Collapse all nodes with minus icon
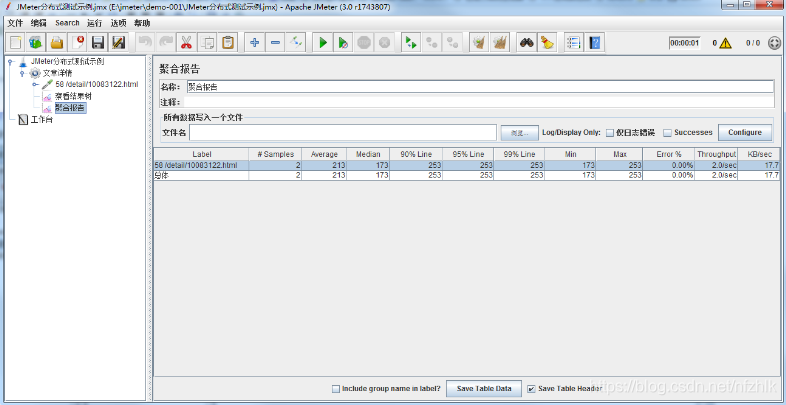The width and height of the screenshot is (786, 405). pos(275,43)
